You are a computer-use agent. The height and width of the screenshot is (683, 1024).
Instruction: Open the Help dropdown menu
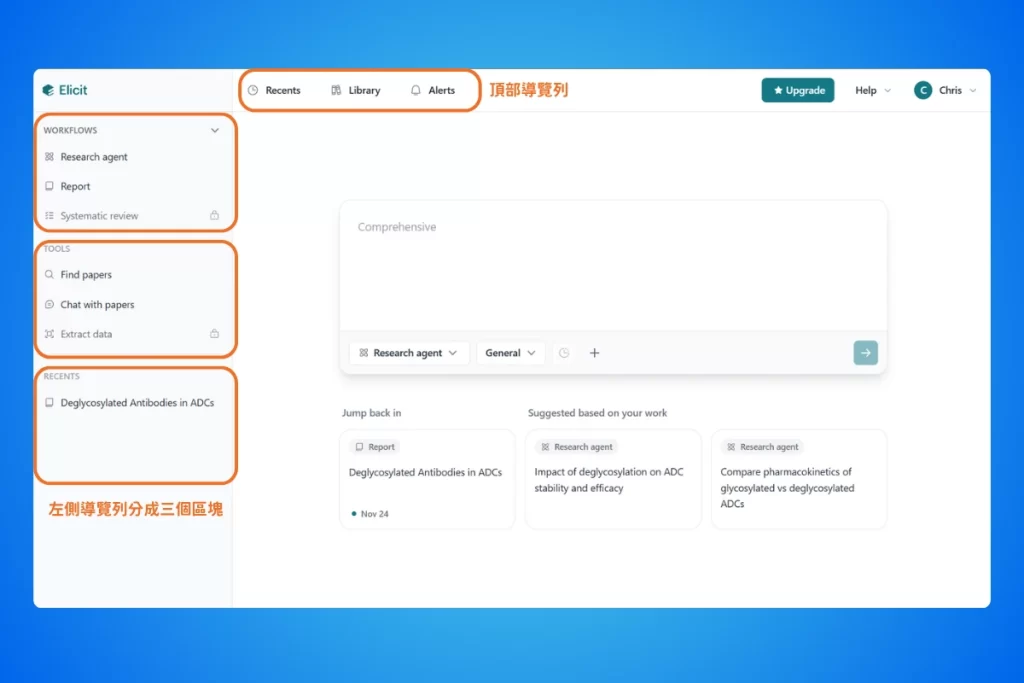(x=872, y=90)
